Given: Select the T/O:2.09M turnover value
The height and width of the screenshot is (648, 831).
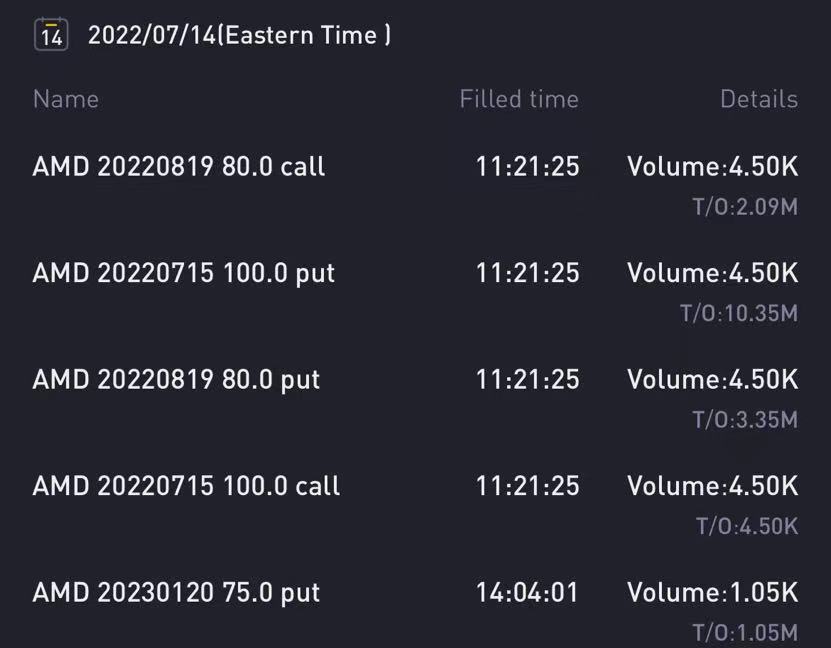Looking at the screenshot, I should [745, 207].
